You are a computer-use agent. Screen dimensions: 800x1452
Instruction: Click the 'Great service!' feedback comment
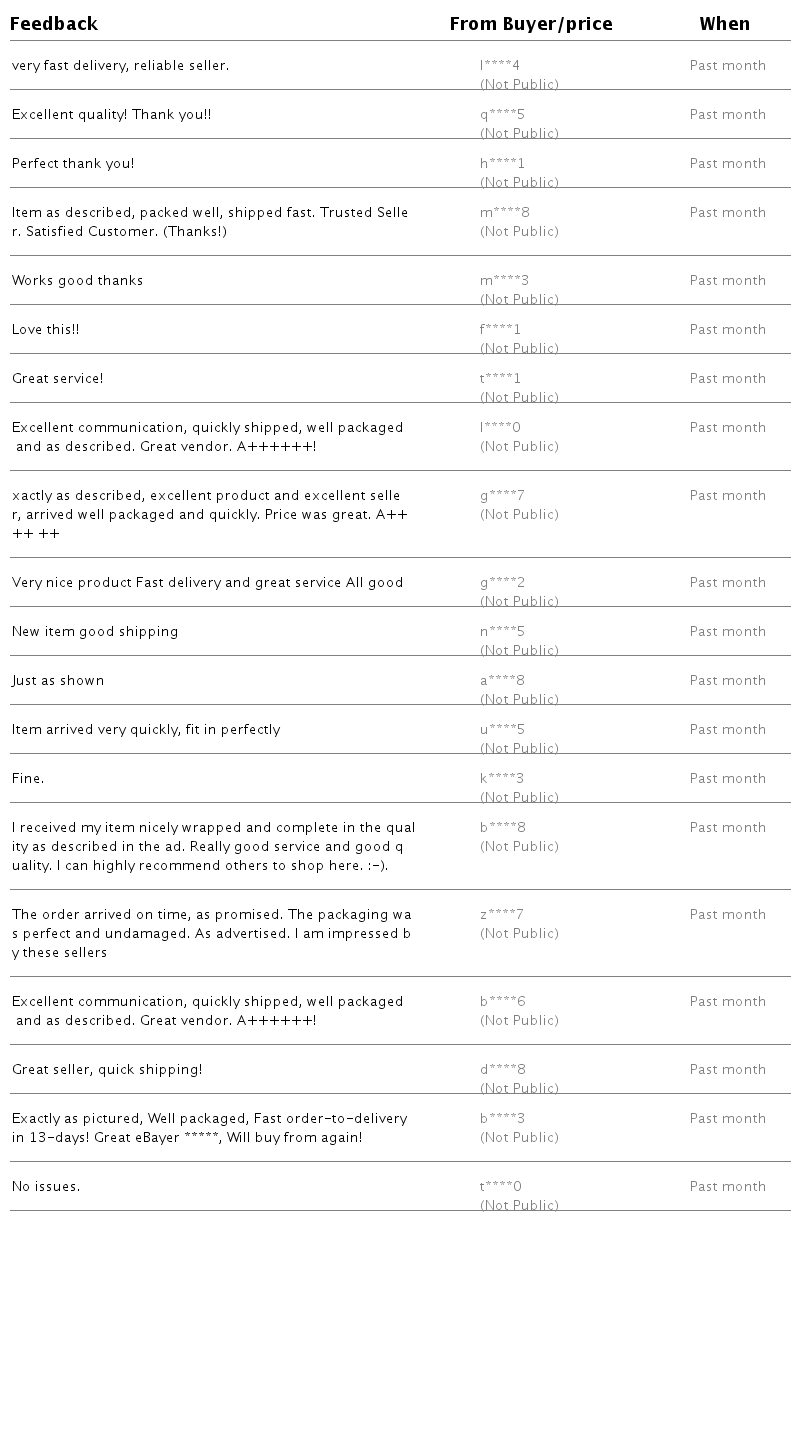tap(57, 379)
